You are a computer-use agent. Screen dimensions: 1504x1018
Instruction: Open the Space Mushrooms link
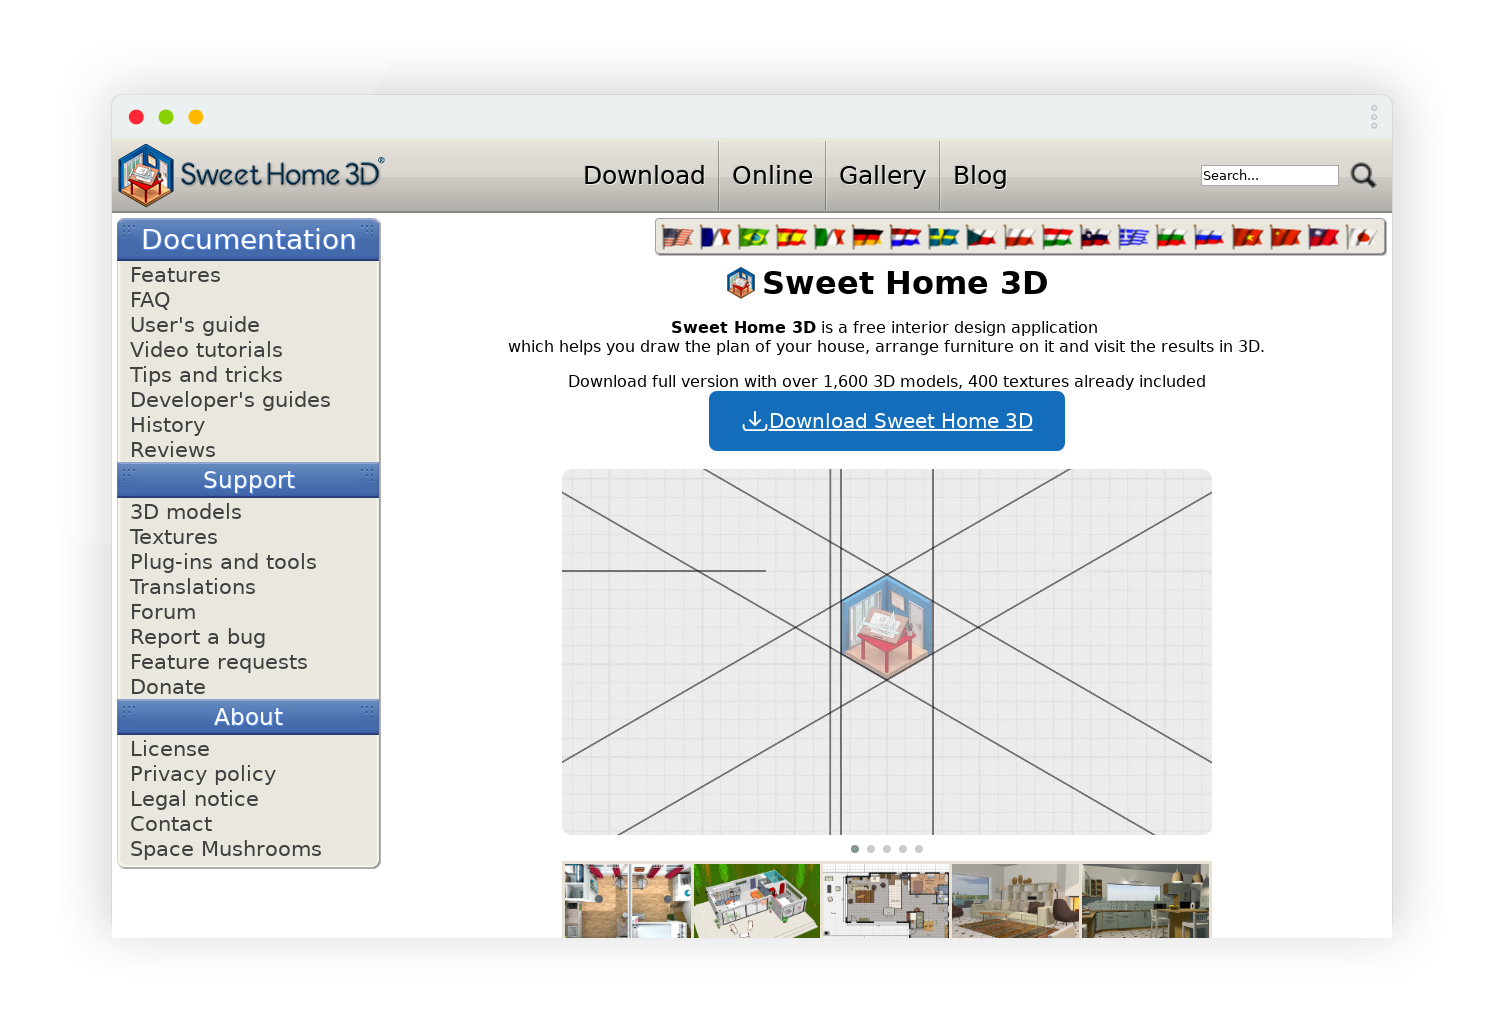[226, 849]
